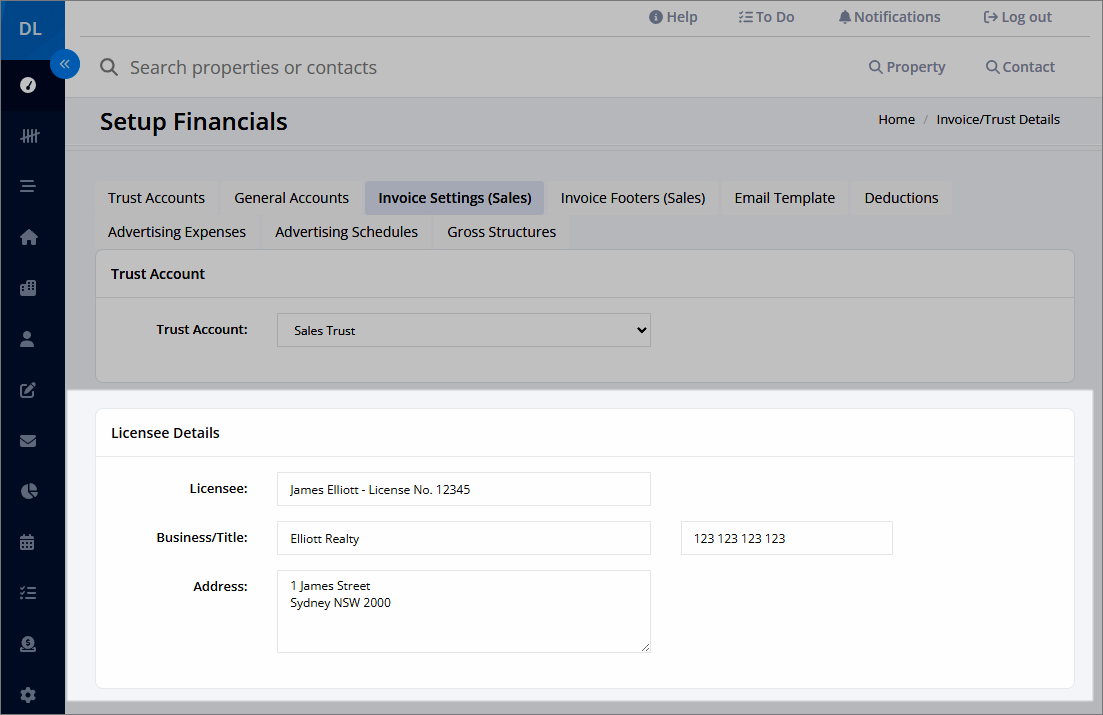Open Advertising Schedules tab
The height and width of the screenshot is (715, 1103).
[346, 232]
